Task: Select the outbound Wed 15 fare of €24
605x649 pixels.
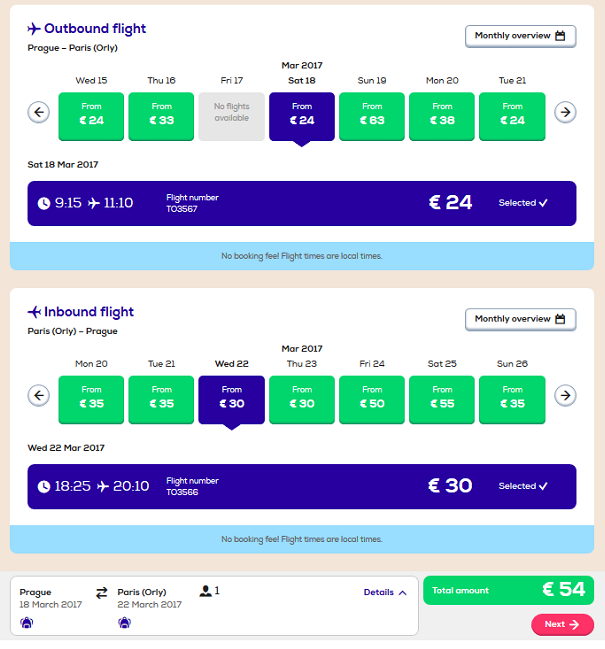Action: (91, 116)
